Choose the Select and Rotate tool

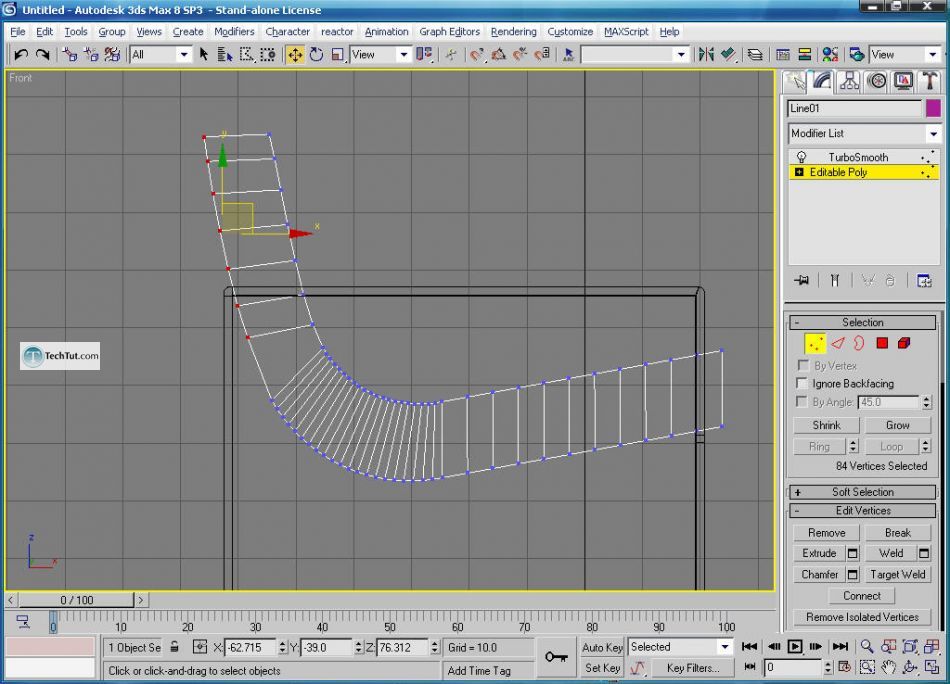[x=316, y=55]
